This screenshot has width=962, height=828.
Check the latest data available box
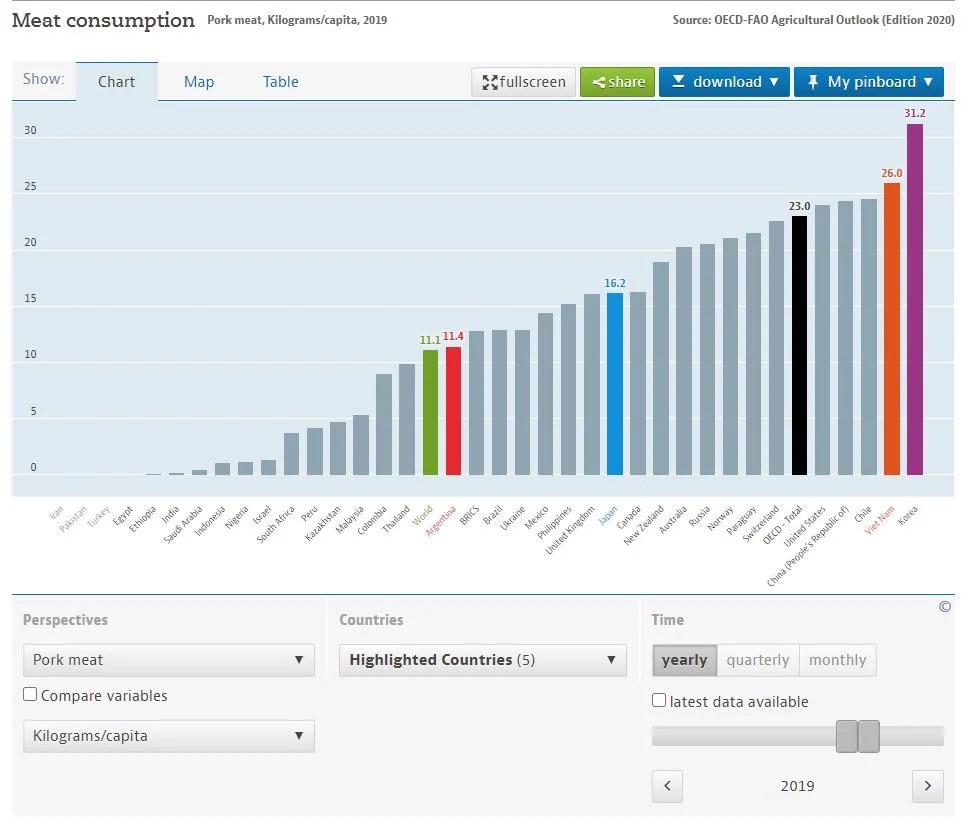pos(659,701)
